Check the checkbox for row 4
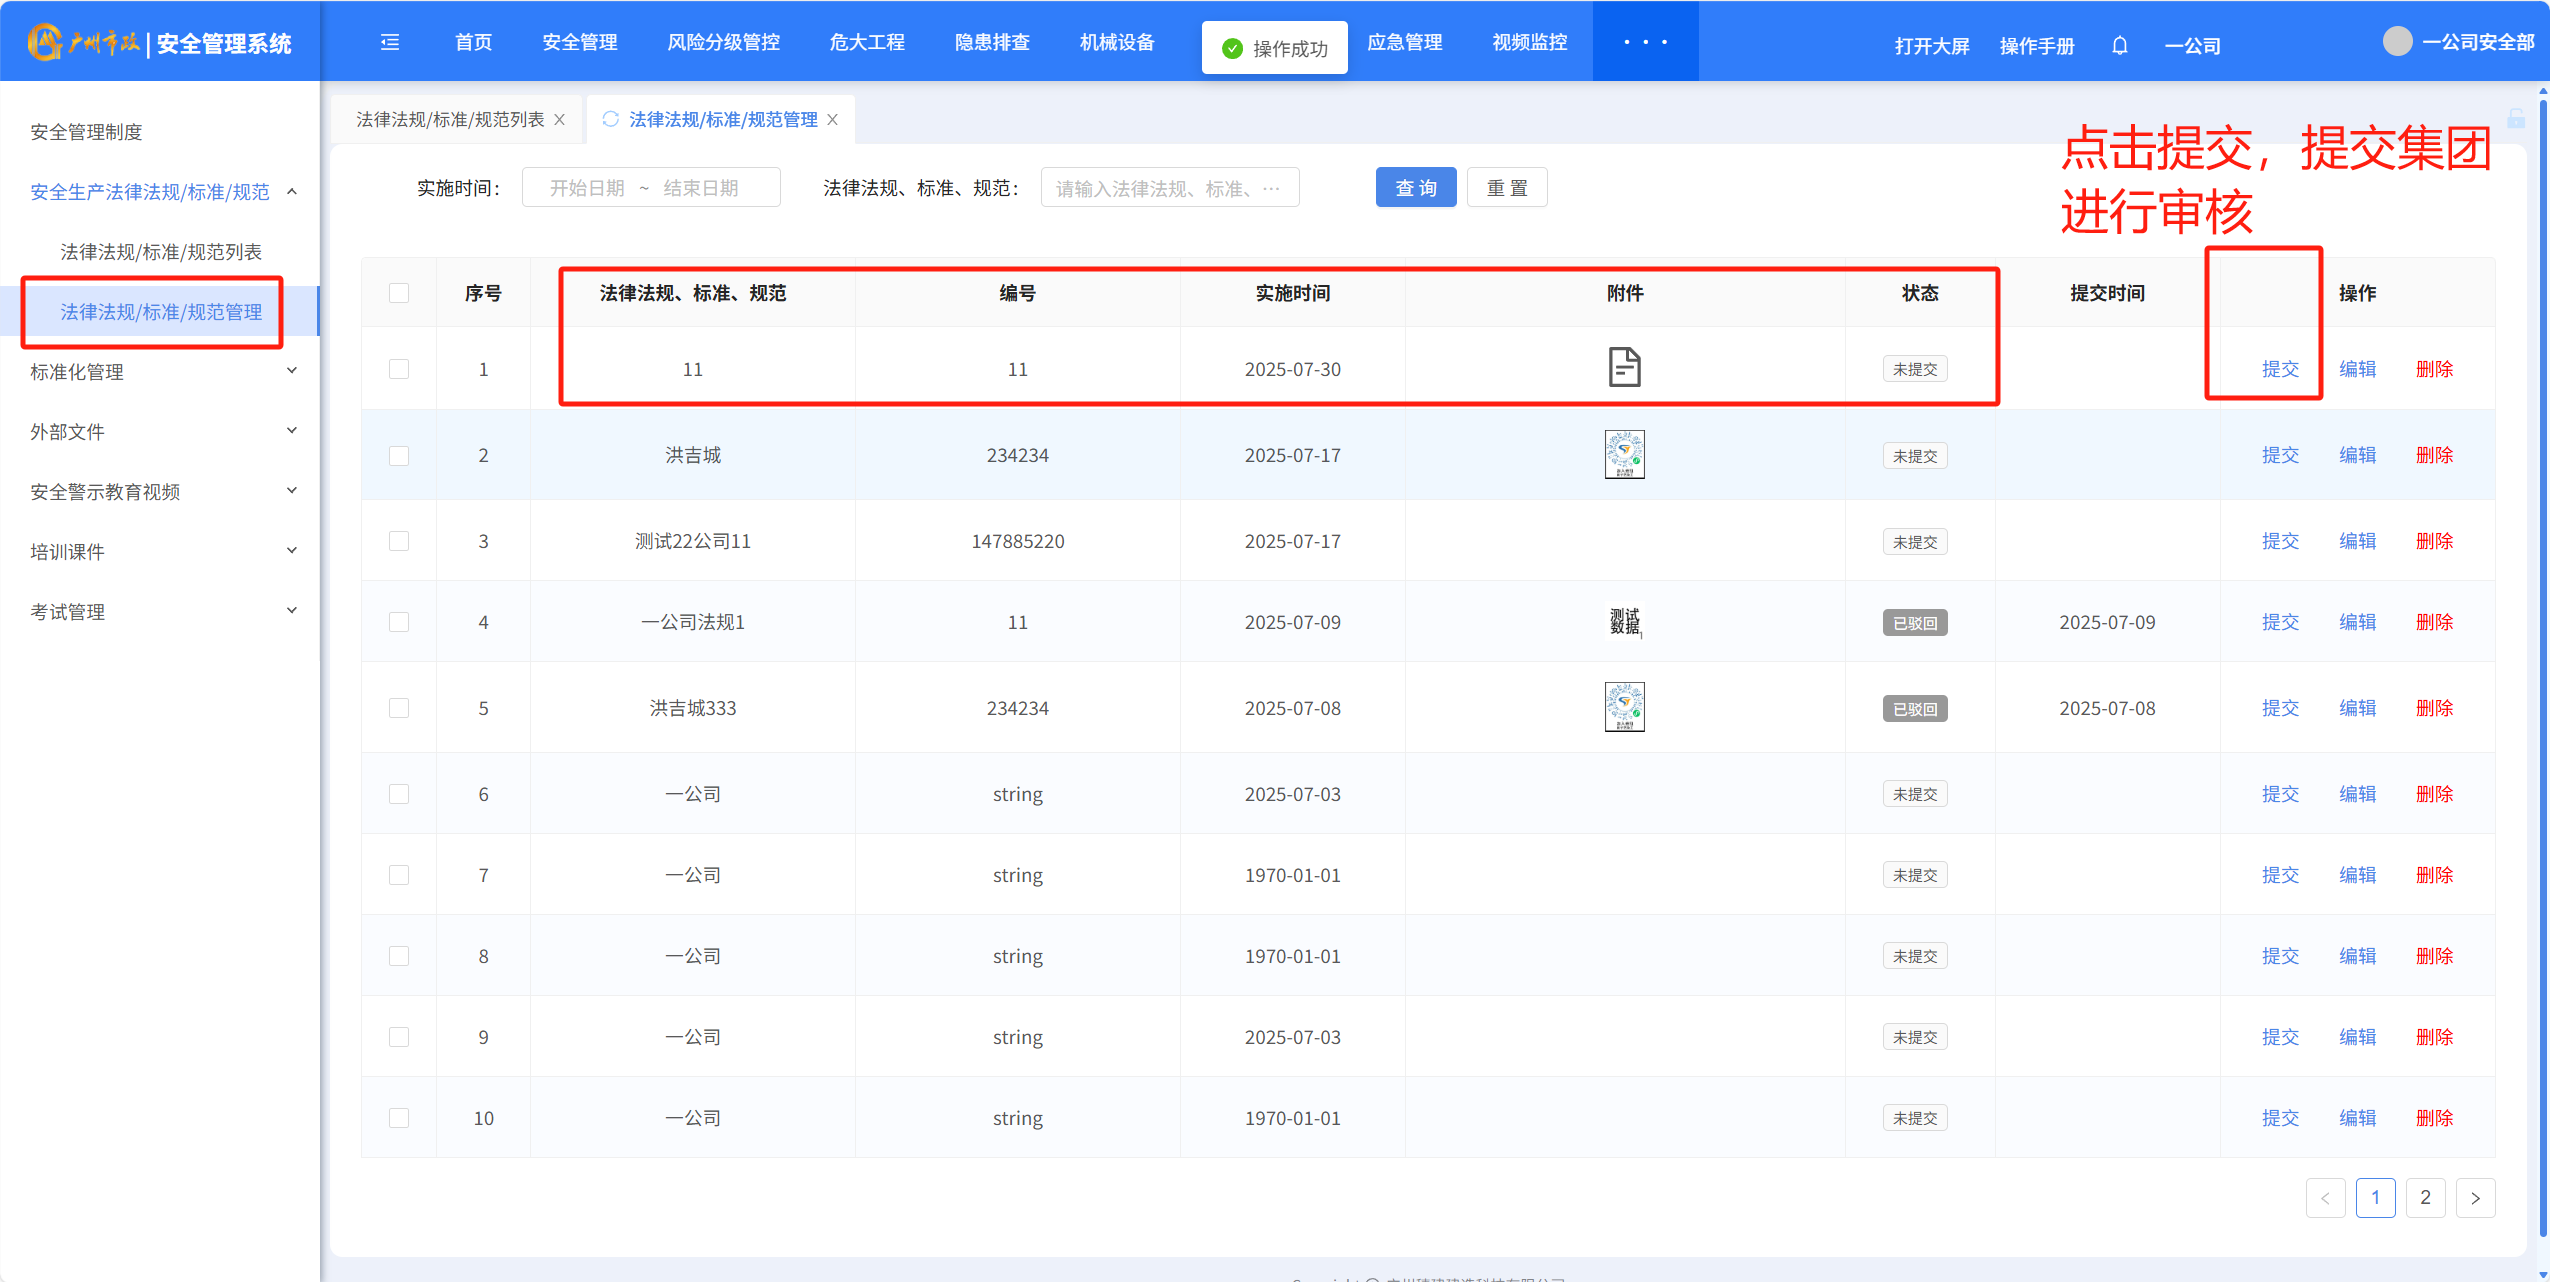This screenshot has height=1282, width=2550. (x=399, y=622)
